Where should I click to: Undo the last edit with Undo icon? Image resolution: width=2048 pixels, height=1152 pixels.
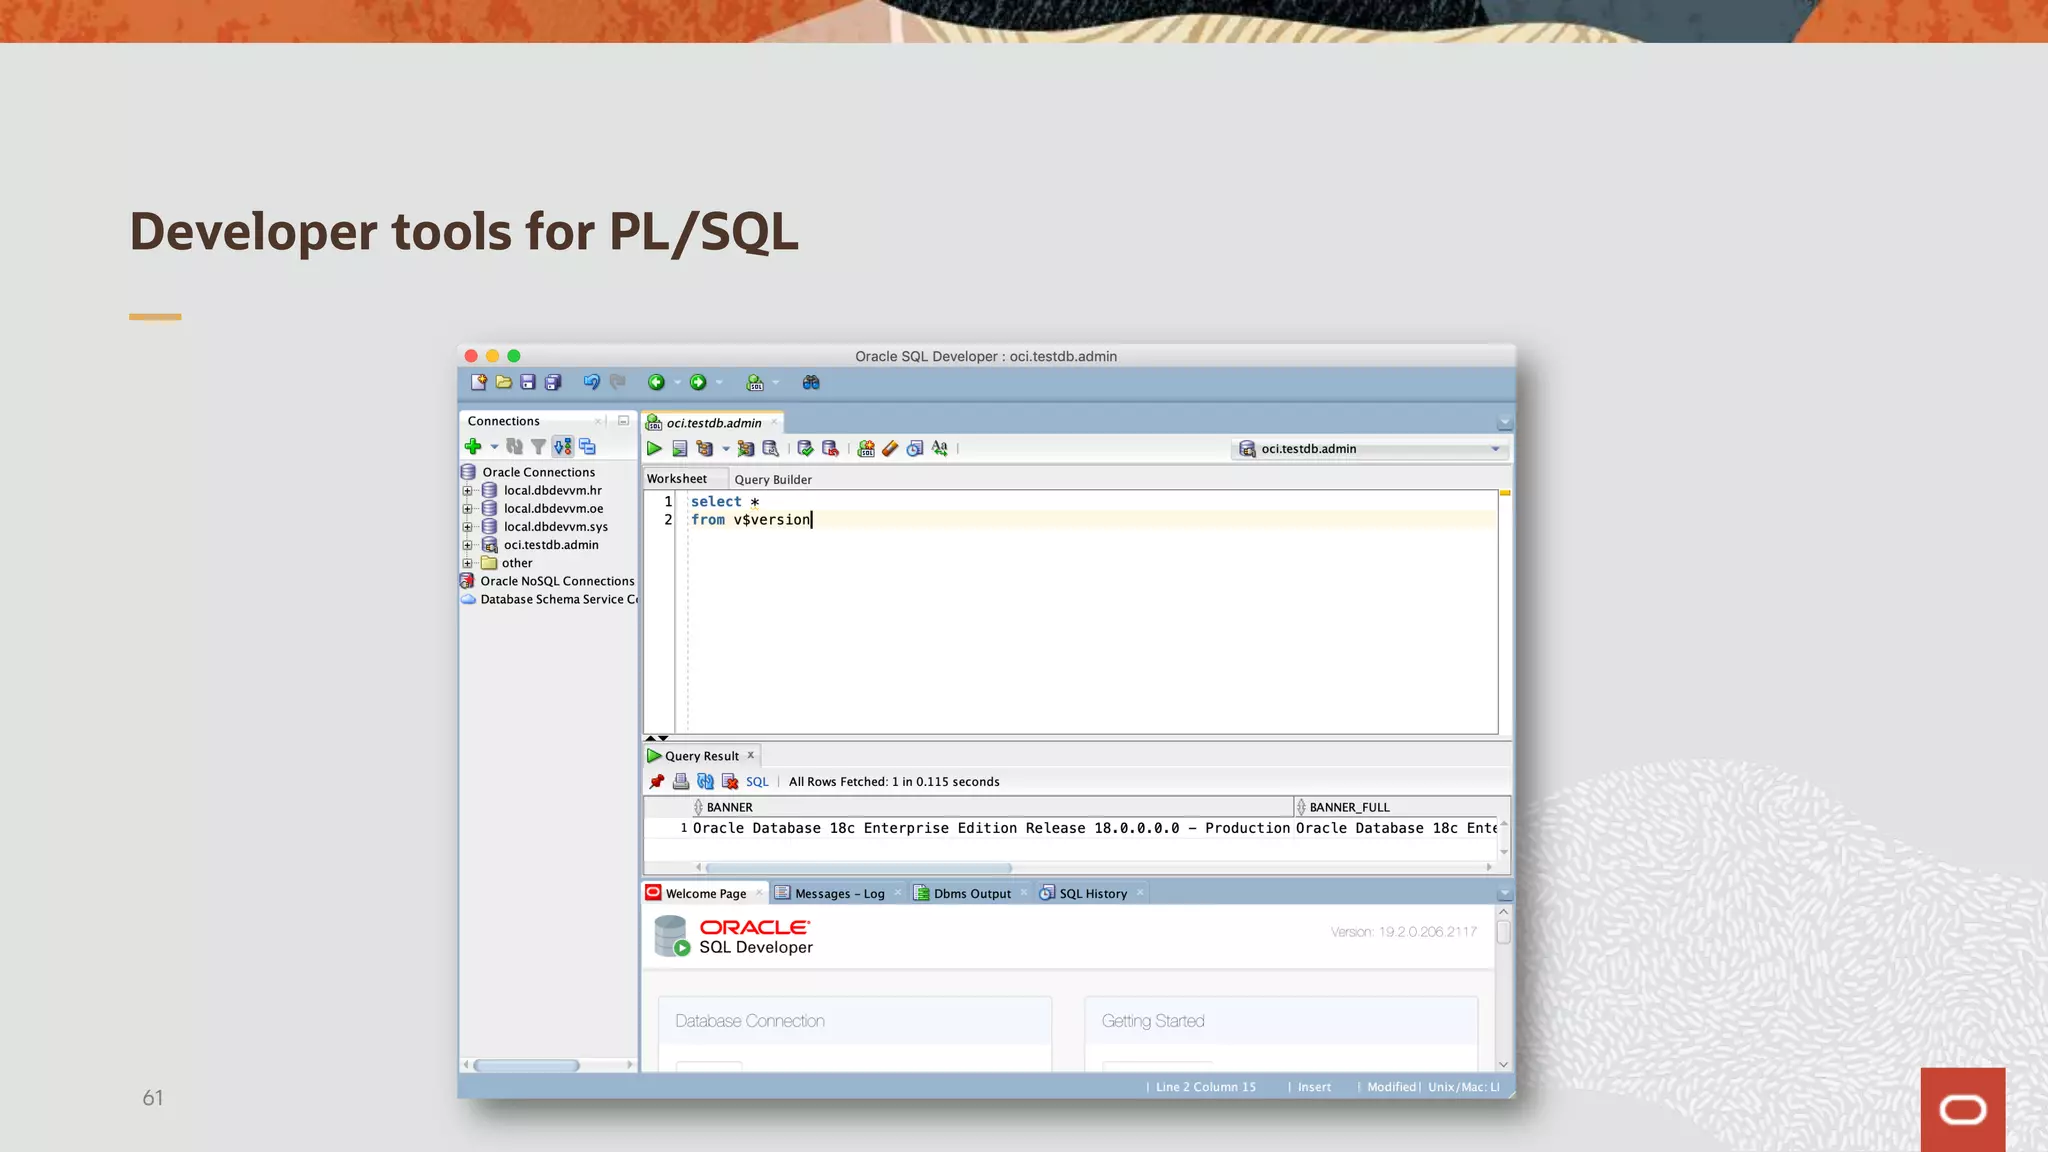click(592, 382)
